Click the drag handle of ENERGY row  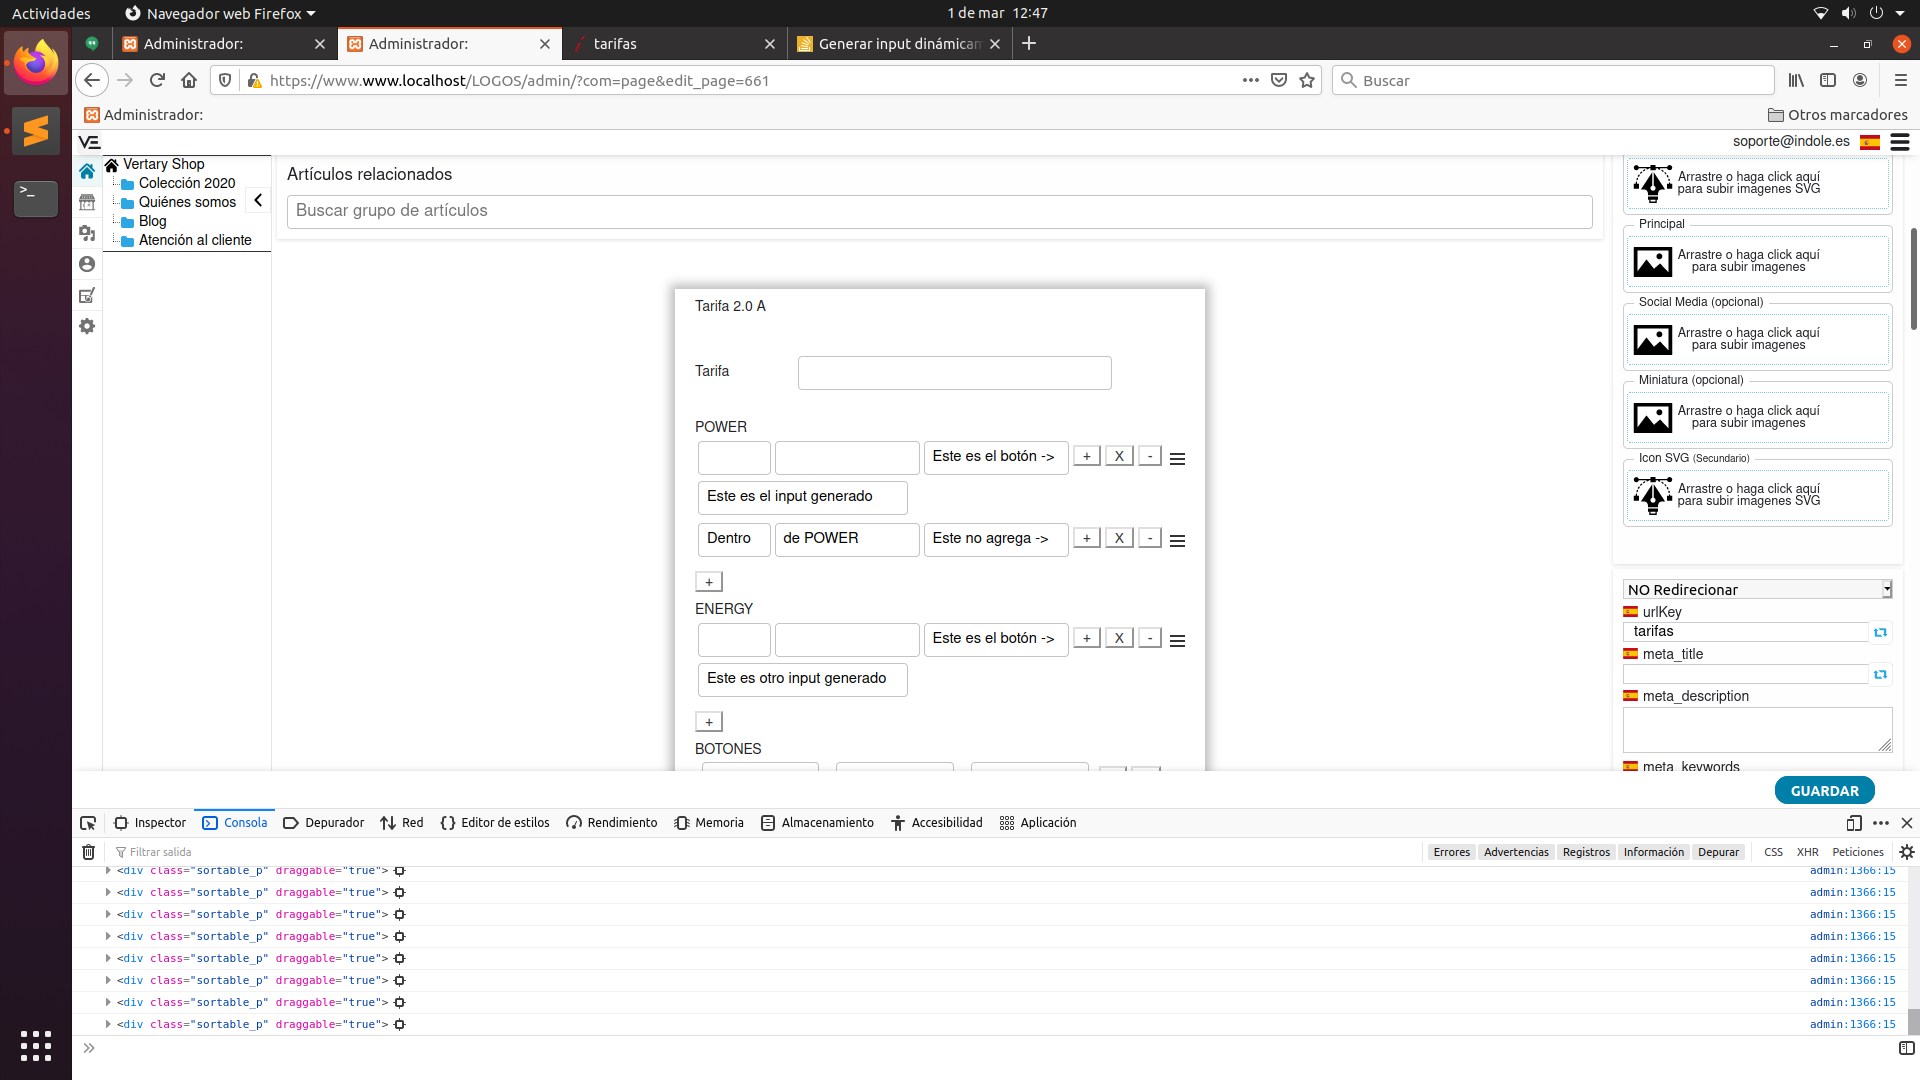point(1177,640)
